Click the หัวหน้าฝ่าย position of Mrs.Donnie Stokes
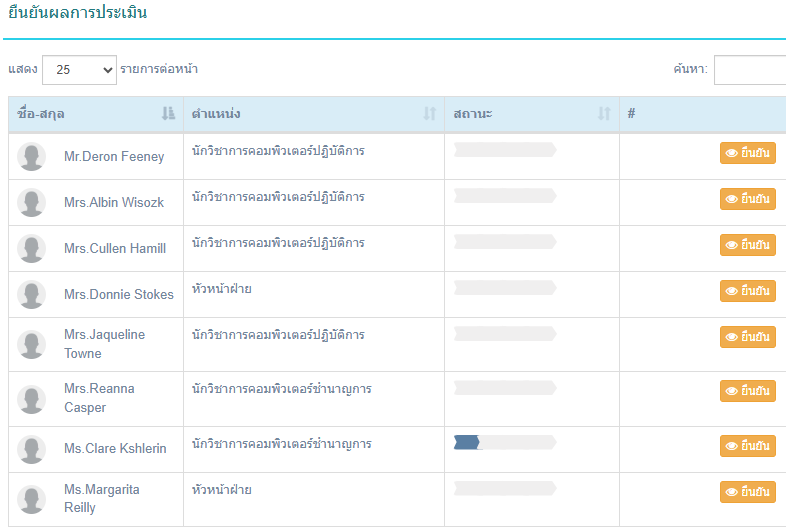Screen dimensions: 786x527 (222, 289)
